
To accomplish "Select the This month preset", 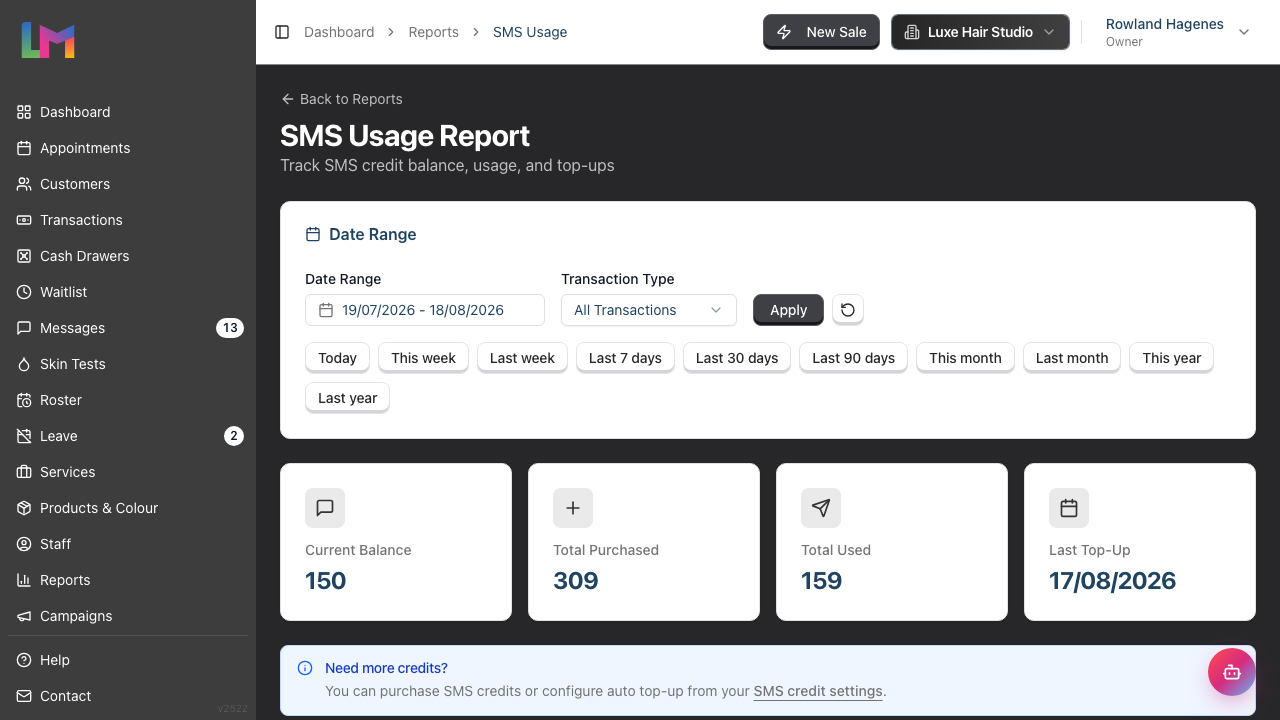I will pos(965,358).
